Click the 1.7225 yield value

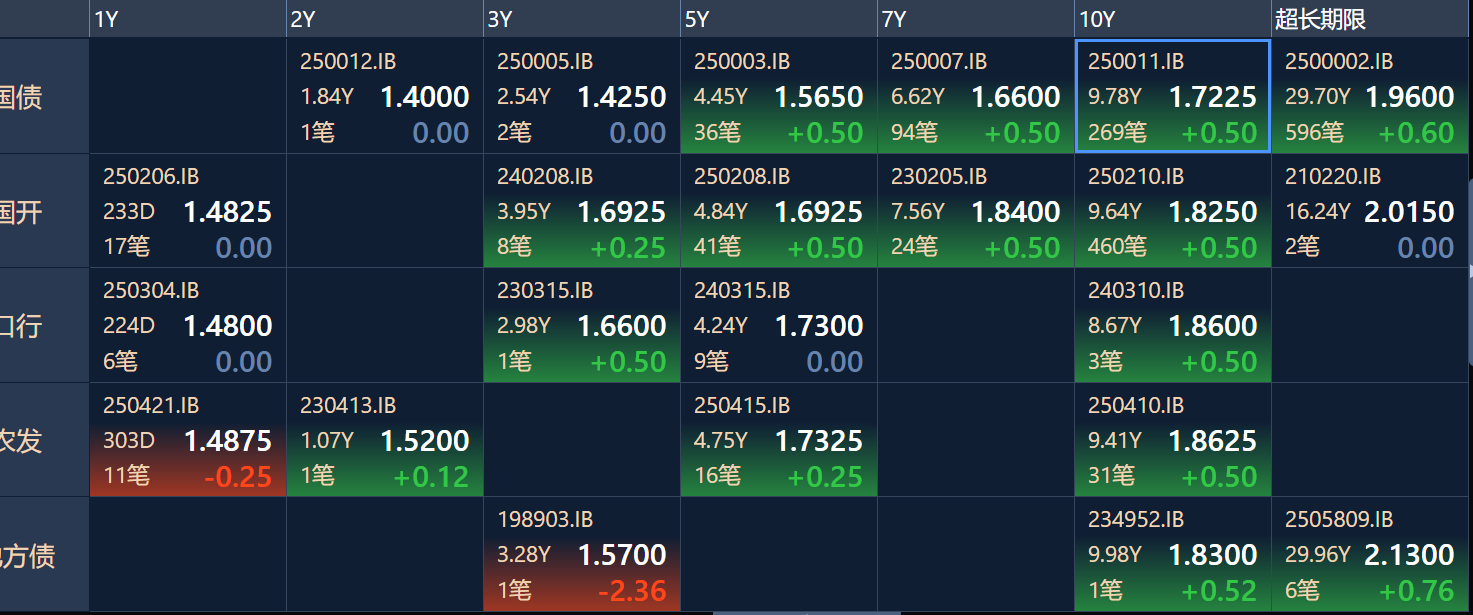(x=1213, y=97)
